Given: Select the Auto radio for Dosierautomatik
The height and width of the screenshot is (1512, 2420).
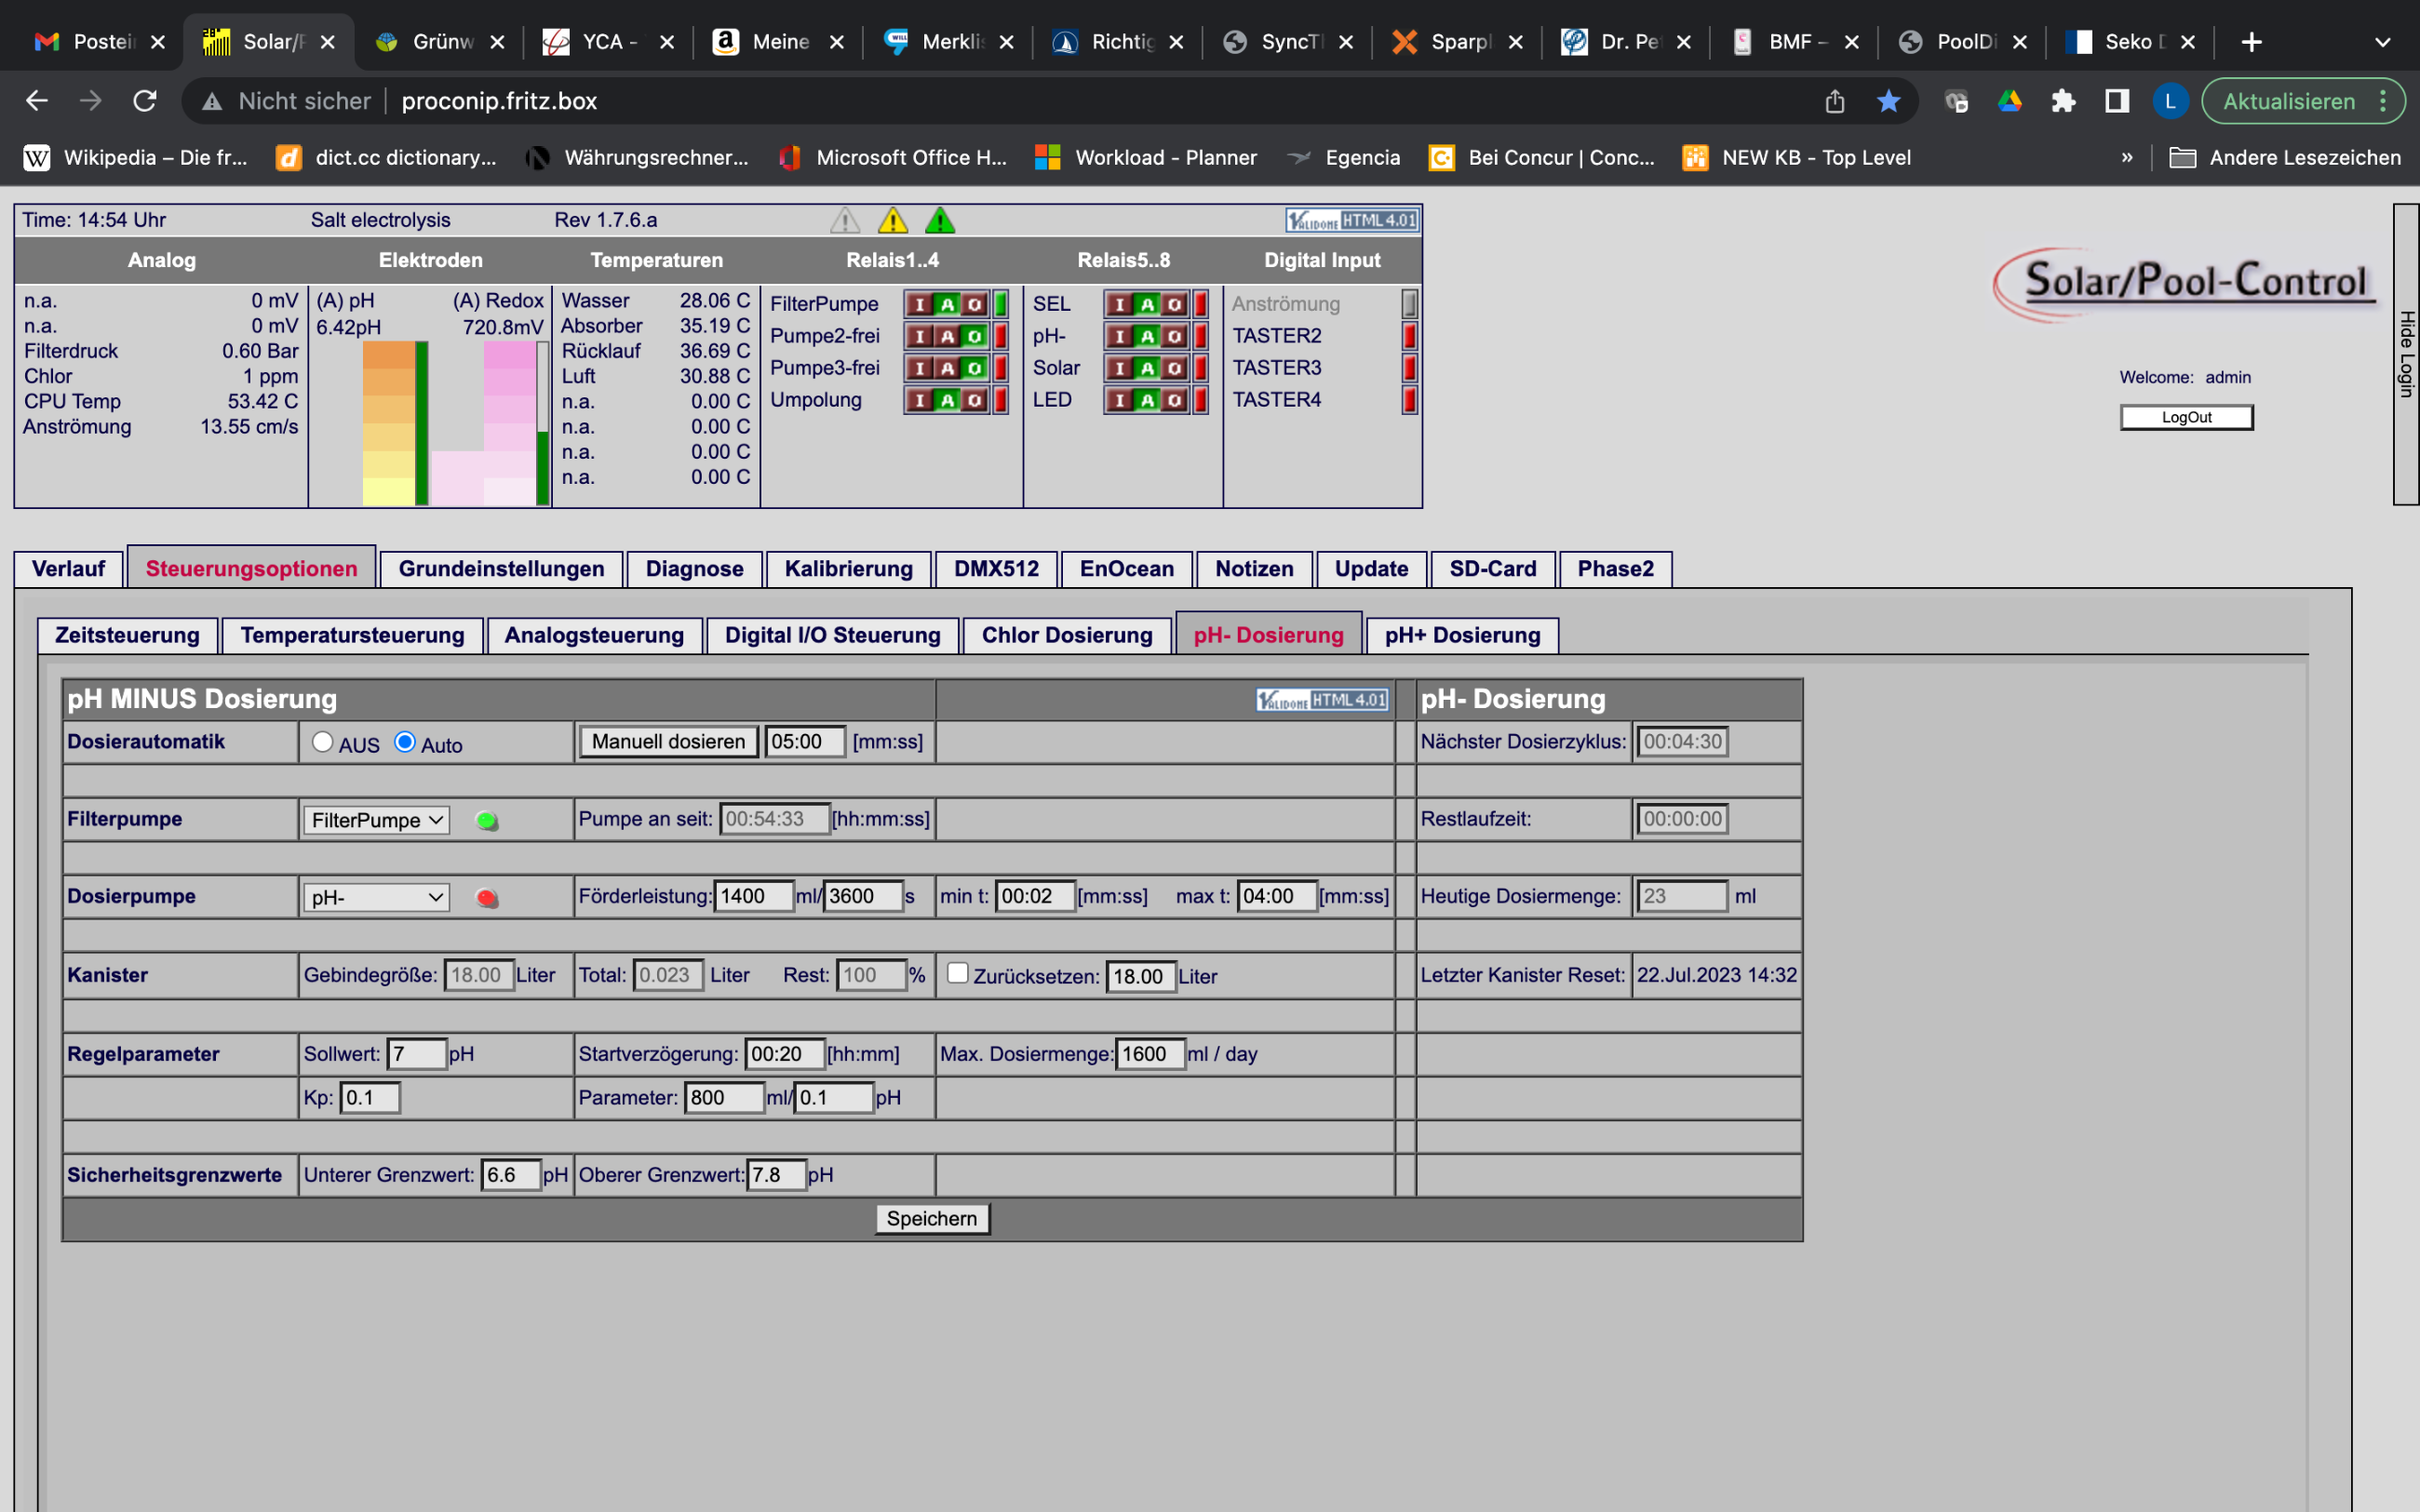Looking at the screenshot, I should pos(405,742).
